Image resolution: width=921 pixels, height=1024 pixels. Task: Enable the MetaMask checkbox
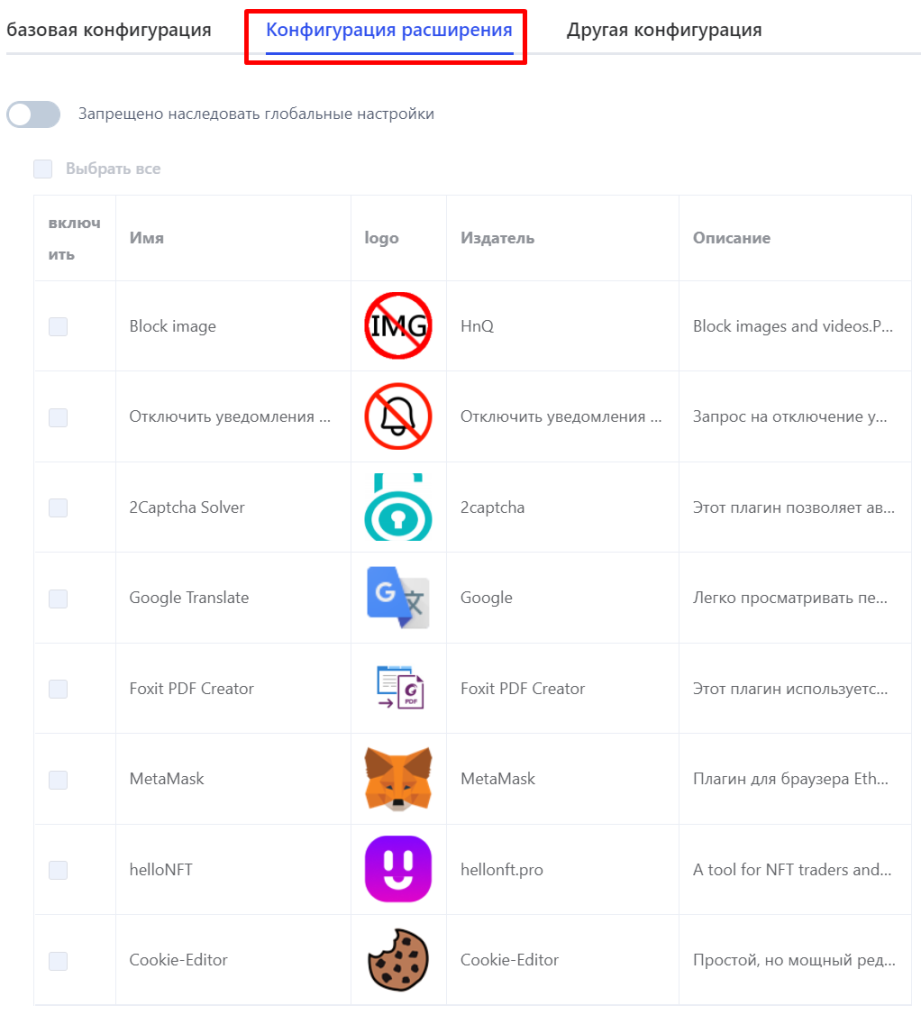coord(58,780)
